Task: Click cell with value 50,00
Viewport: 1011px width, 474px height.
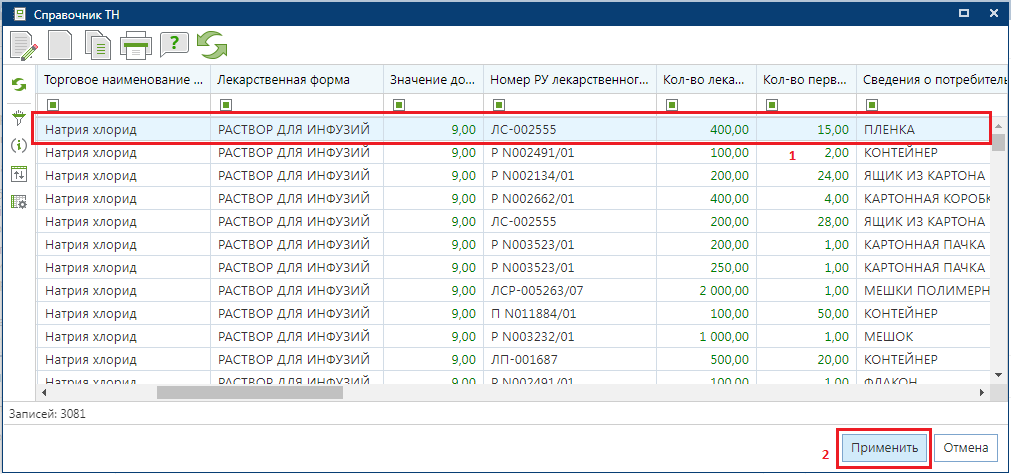Action: click(x=806, y=313)
